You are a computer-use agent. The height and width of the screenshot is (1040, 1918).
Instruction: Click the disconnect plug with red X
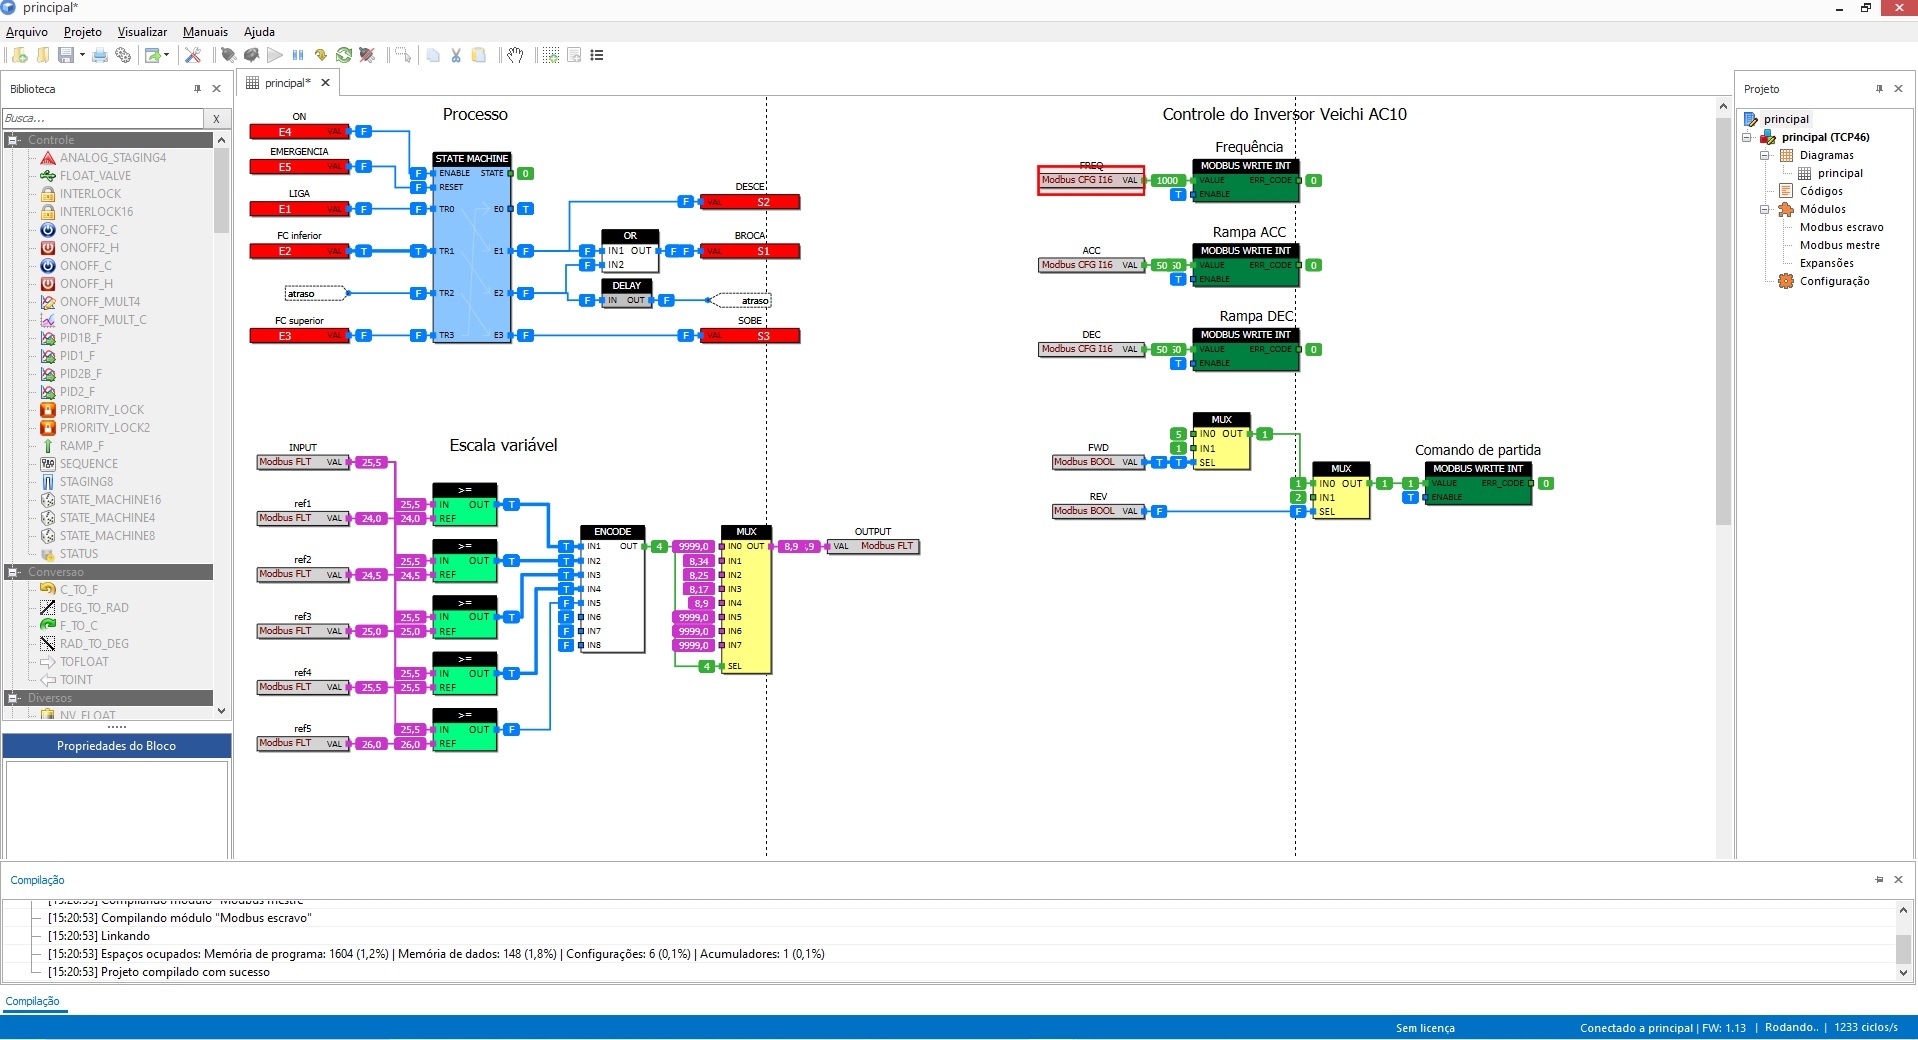tap(367, 55)
